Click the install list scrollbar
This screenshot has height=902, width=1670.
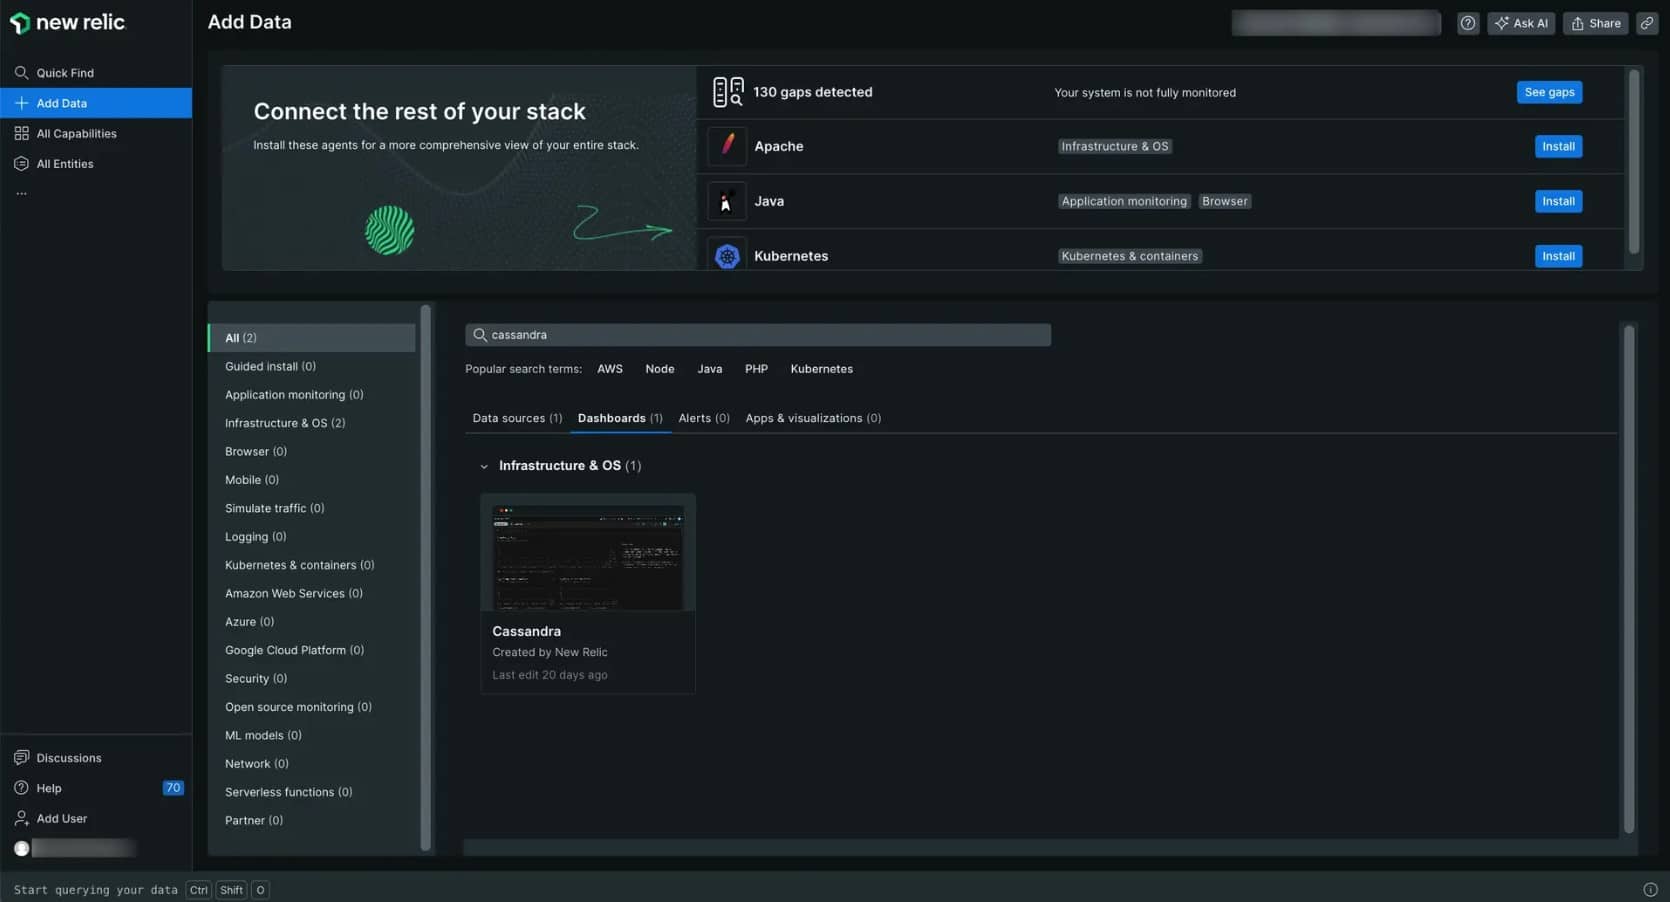1634,160
